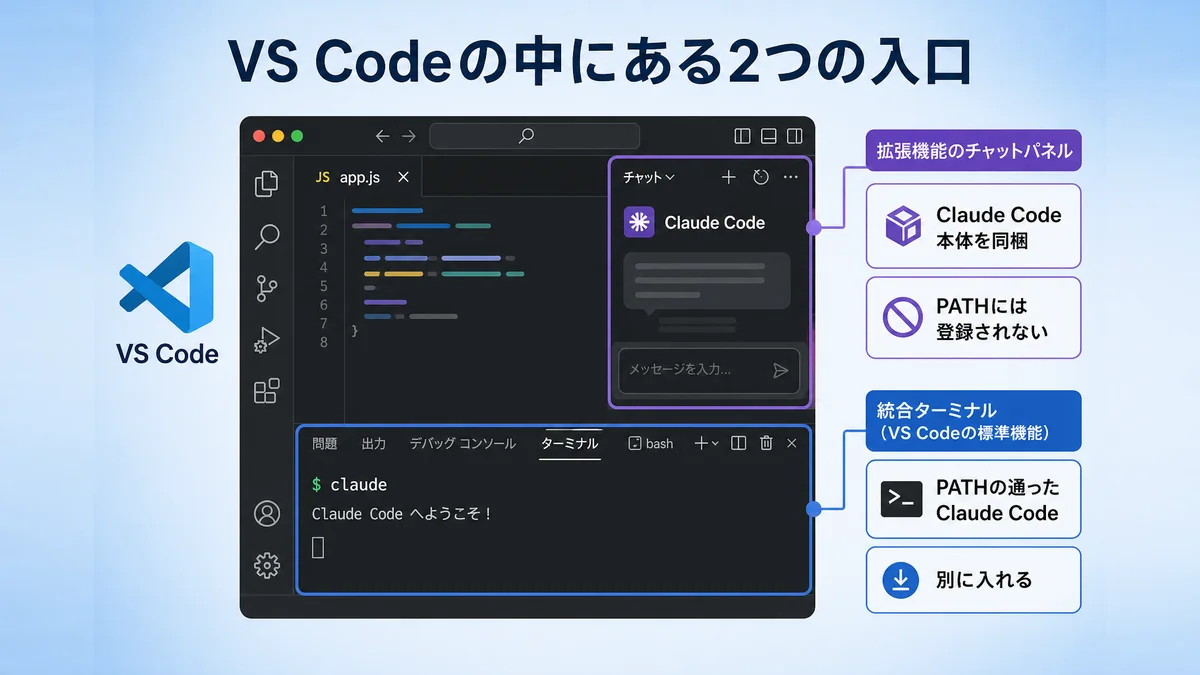Click 'Claude Code へようこそ！' terminal output
The width and height of the screenshot is (1200, 675).
click(402, 514)
